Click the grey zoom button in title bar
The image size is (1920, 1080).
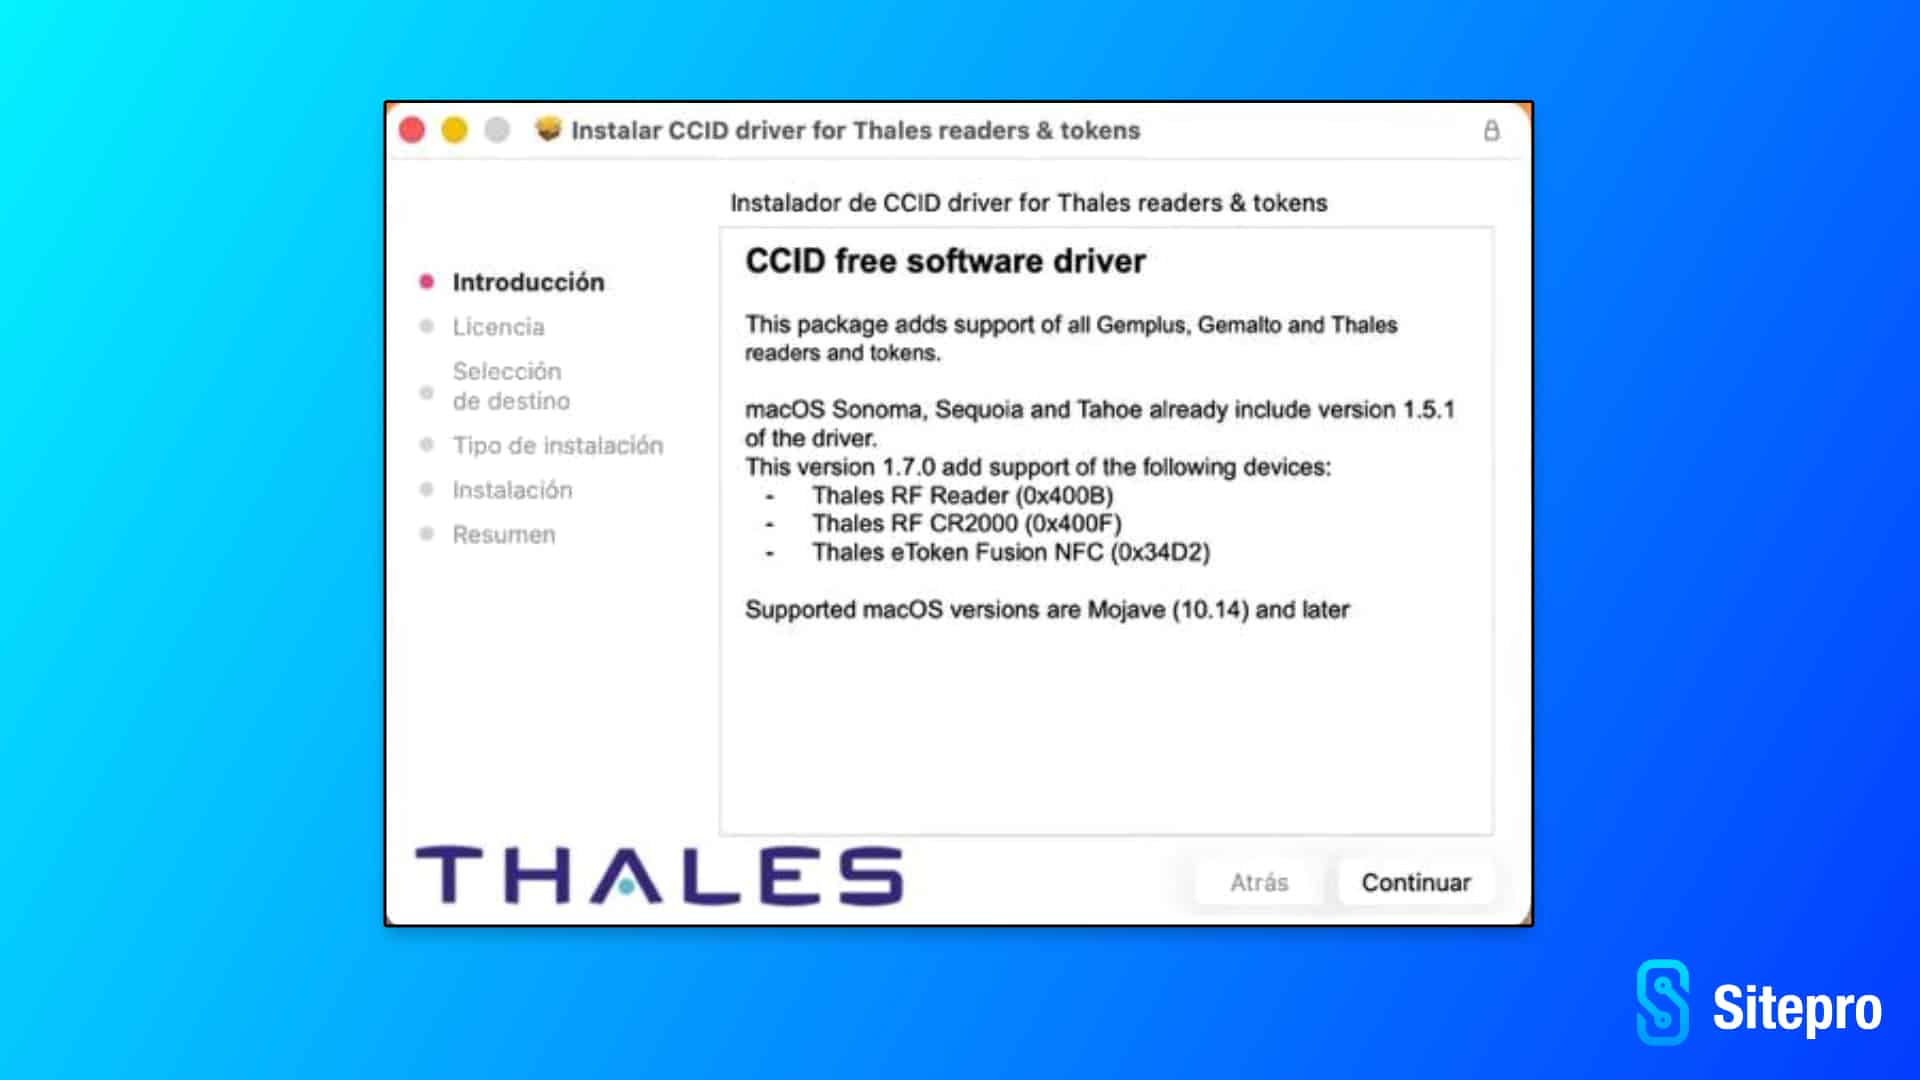tap(497, 130)
